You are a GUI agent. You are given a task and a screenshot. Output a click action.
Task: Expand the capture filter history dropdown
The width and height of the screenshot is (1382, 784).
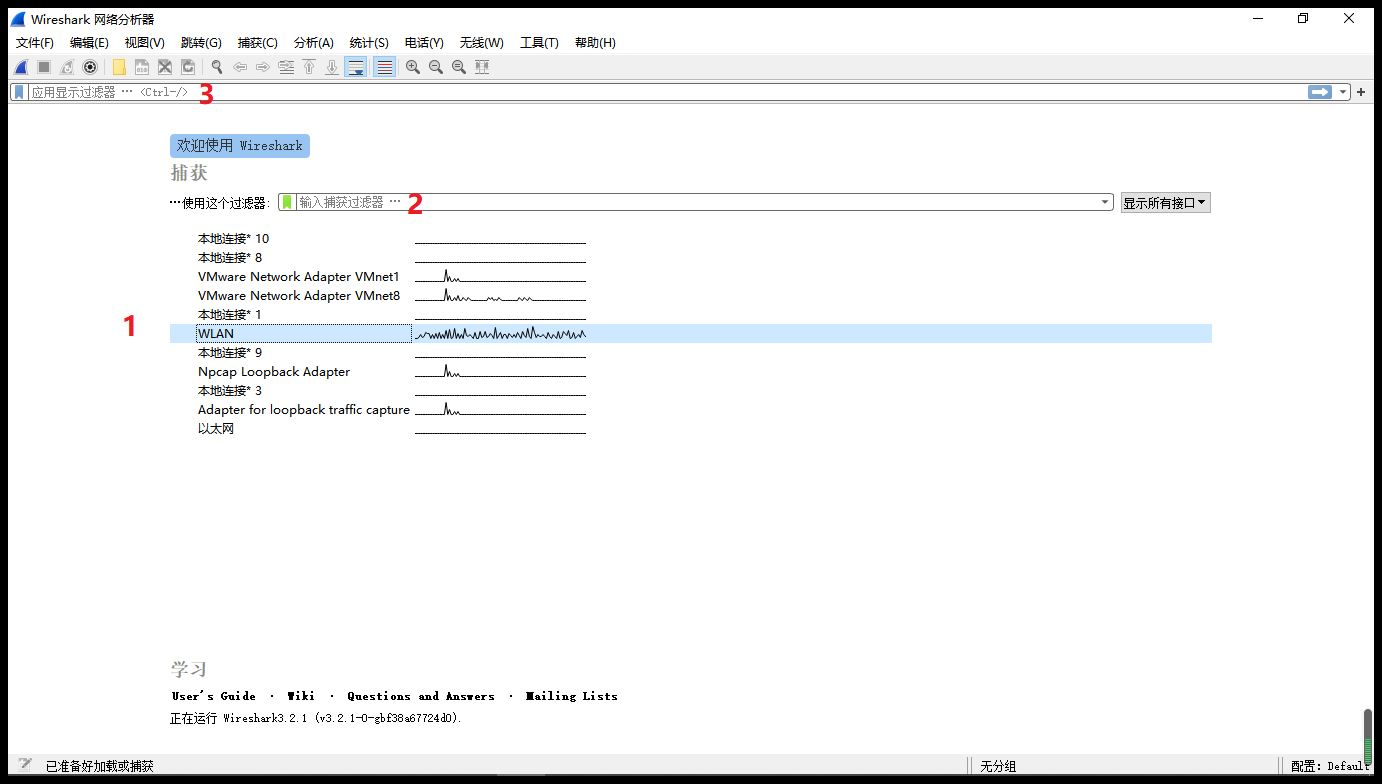coord(1105,202)
